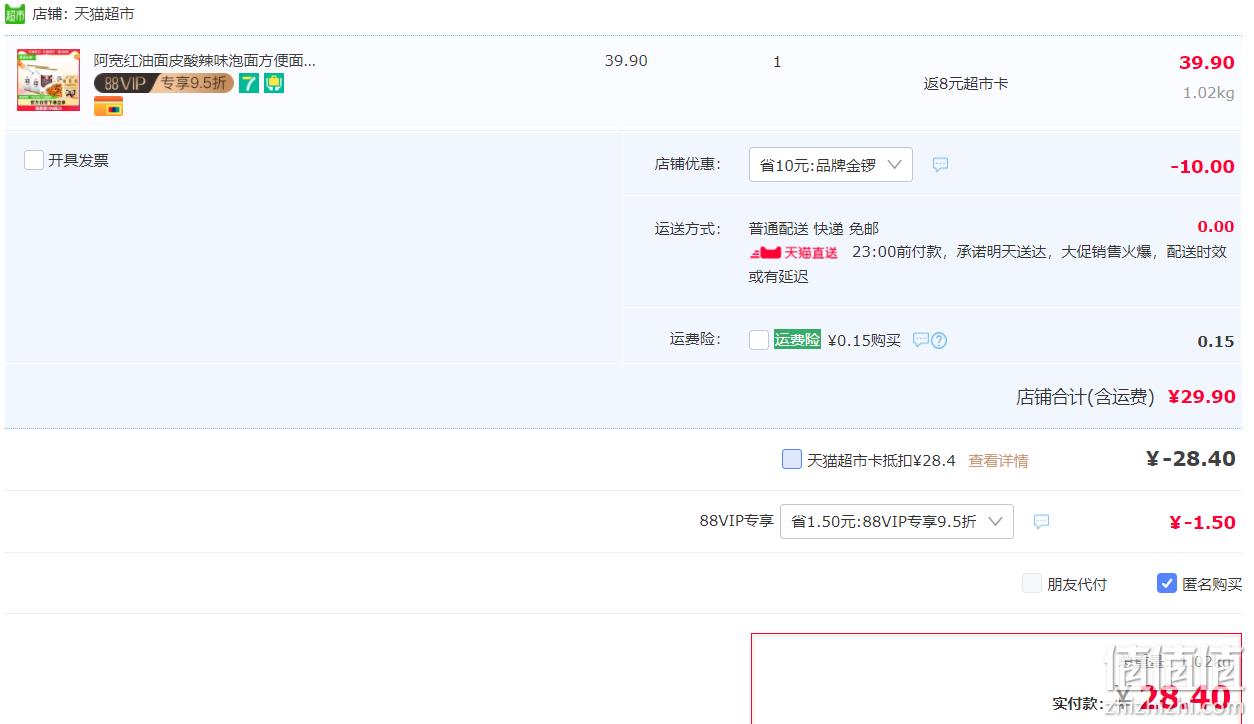Click the 0.00 shipping fee amount
1254x724 pixels.
point(1216,227)
